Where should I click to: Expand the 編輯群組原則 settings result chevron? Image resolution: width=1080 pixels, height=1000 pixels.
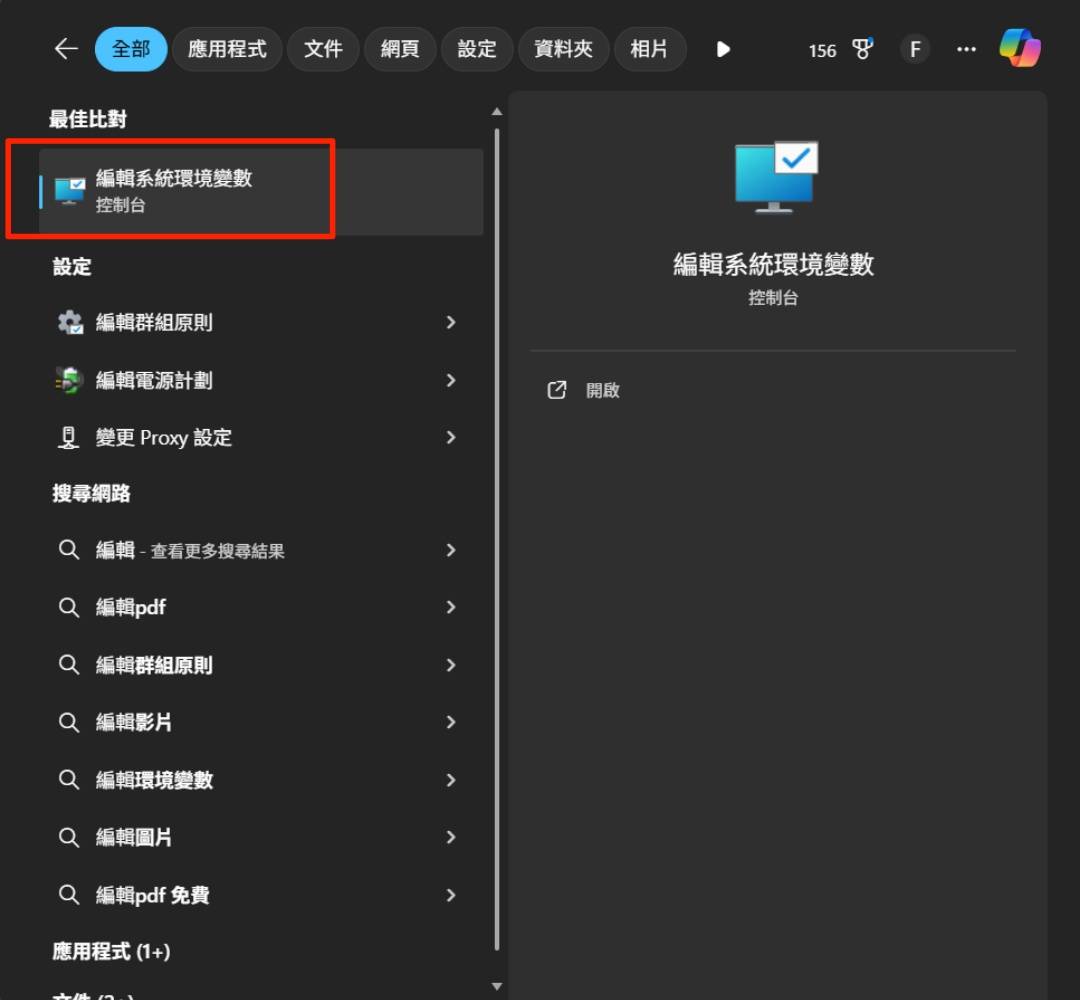click(x=451, y=322)
